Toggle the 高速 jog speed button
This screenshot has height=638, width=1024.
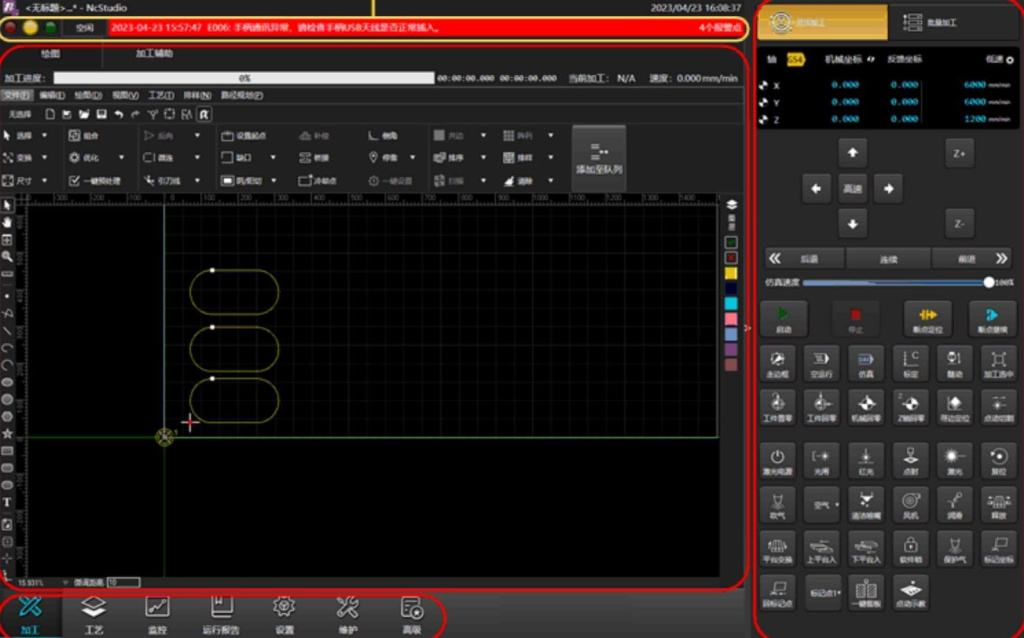[852, 188]
